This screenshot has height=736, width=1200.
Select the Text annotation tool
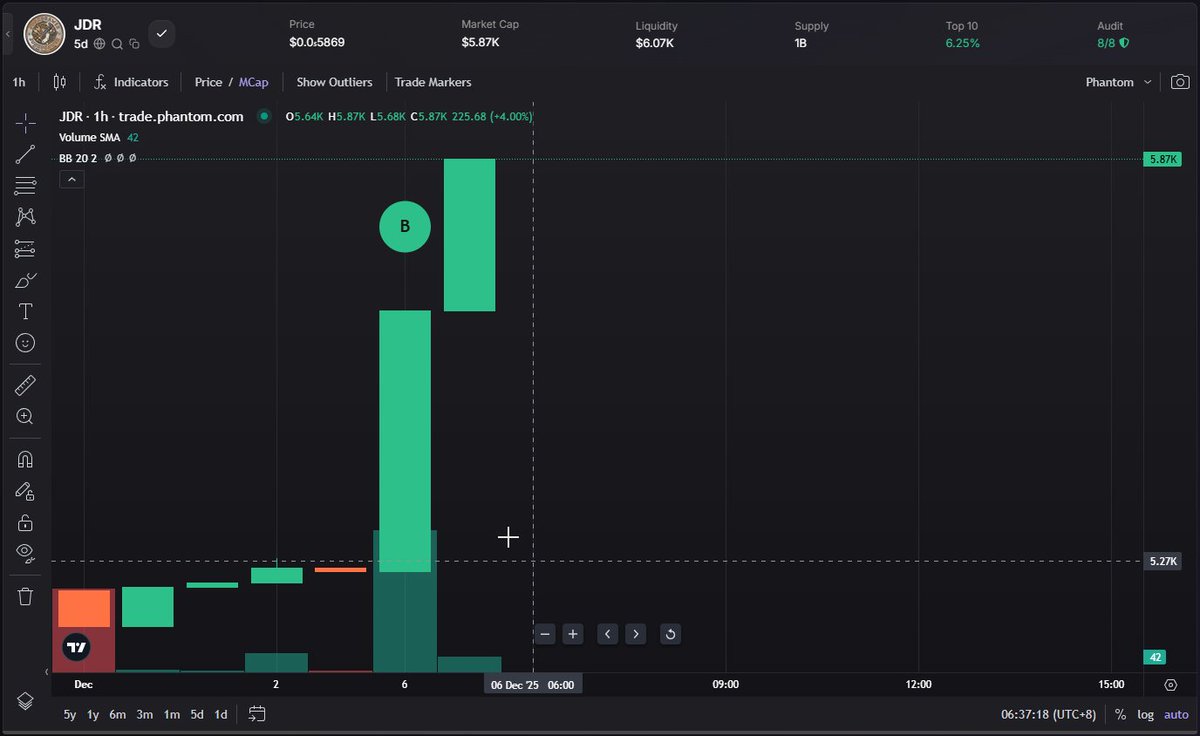(x=25, y=312)
